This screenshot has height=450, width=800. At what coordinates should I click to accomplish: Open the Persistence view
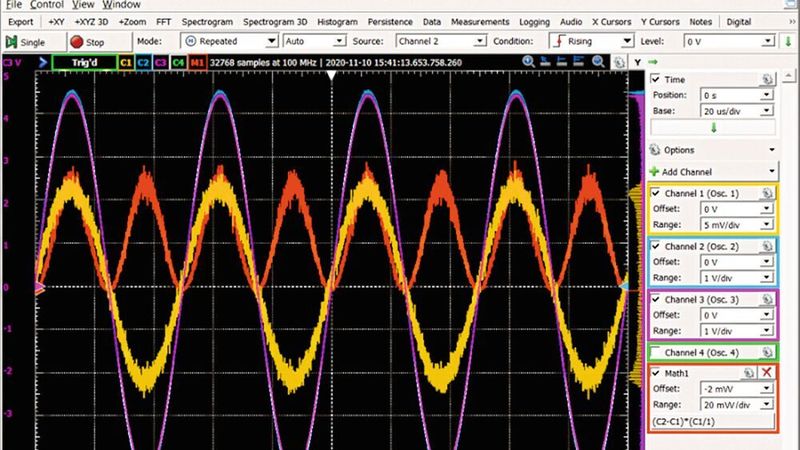(390, 22)
